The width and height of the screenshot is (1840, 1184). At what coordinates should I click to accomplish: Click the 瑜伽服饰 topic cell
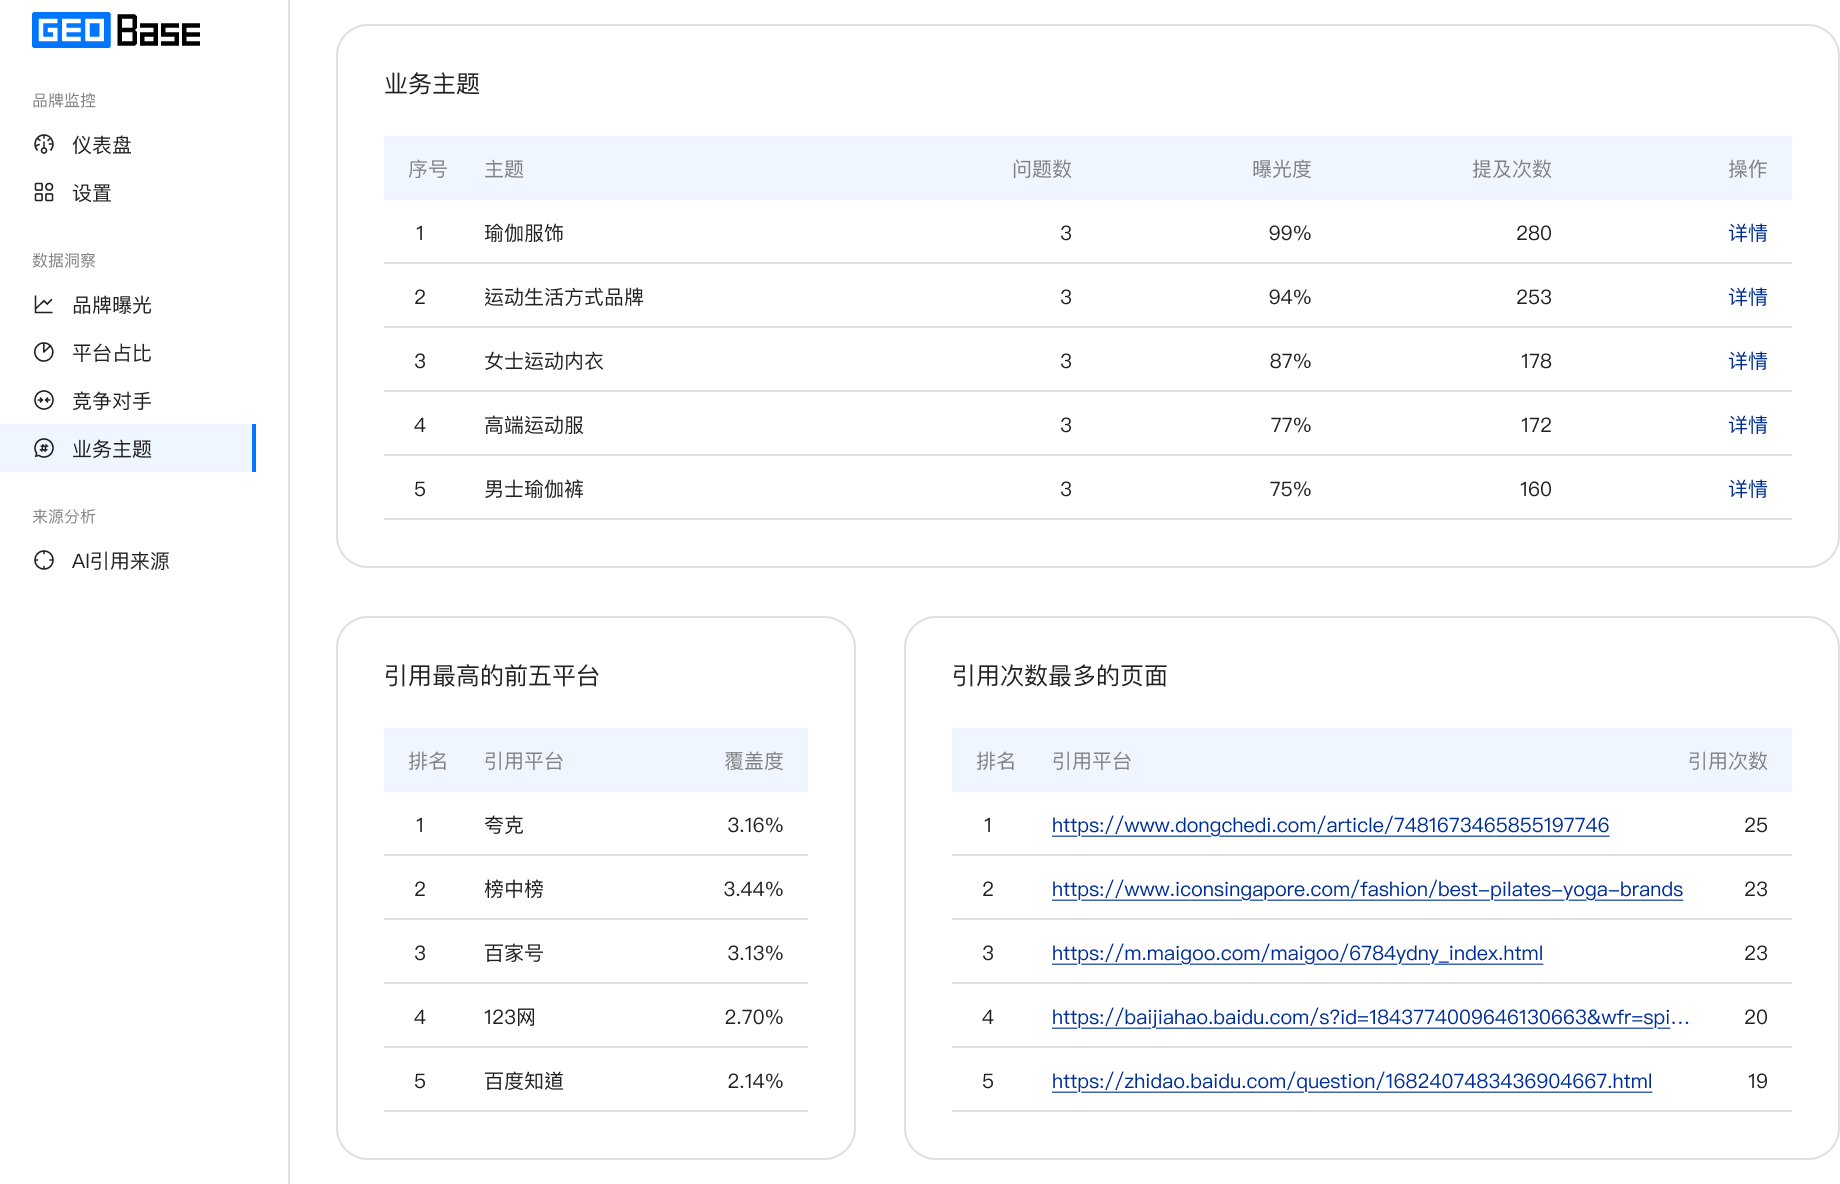tap(524, 233)
